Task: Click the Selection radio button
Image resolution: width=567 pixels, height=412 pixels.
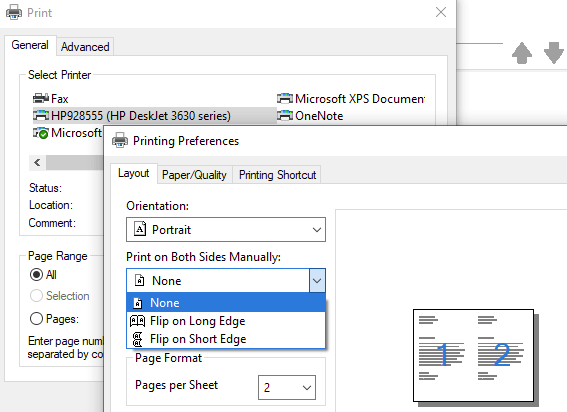Action: [x=36, y=296]
